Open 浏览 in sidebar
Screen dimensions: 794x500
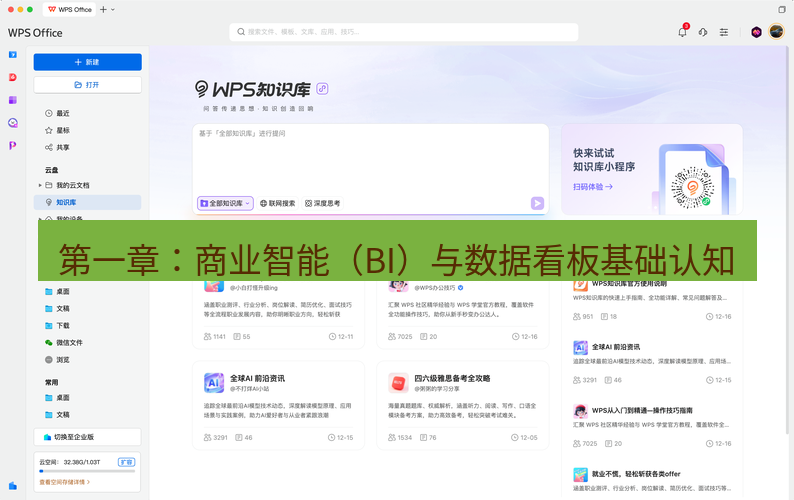[87, 360]
